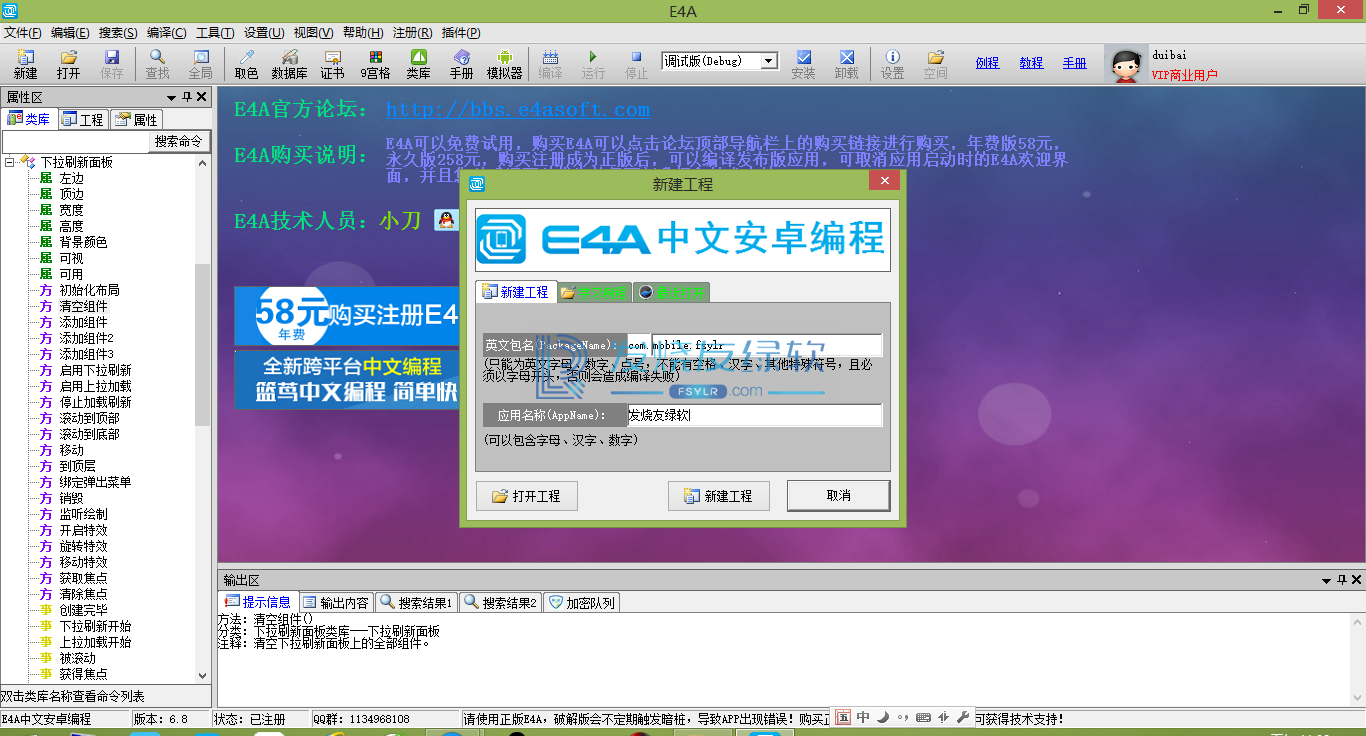The width and height of the screenshot is (1366, 736).
Task: Select 背景颜色 property in the tree
Action: pyautogui.click(x=83, y=242)
